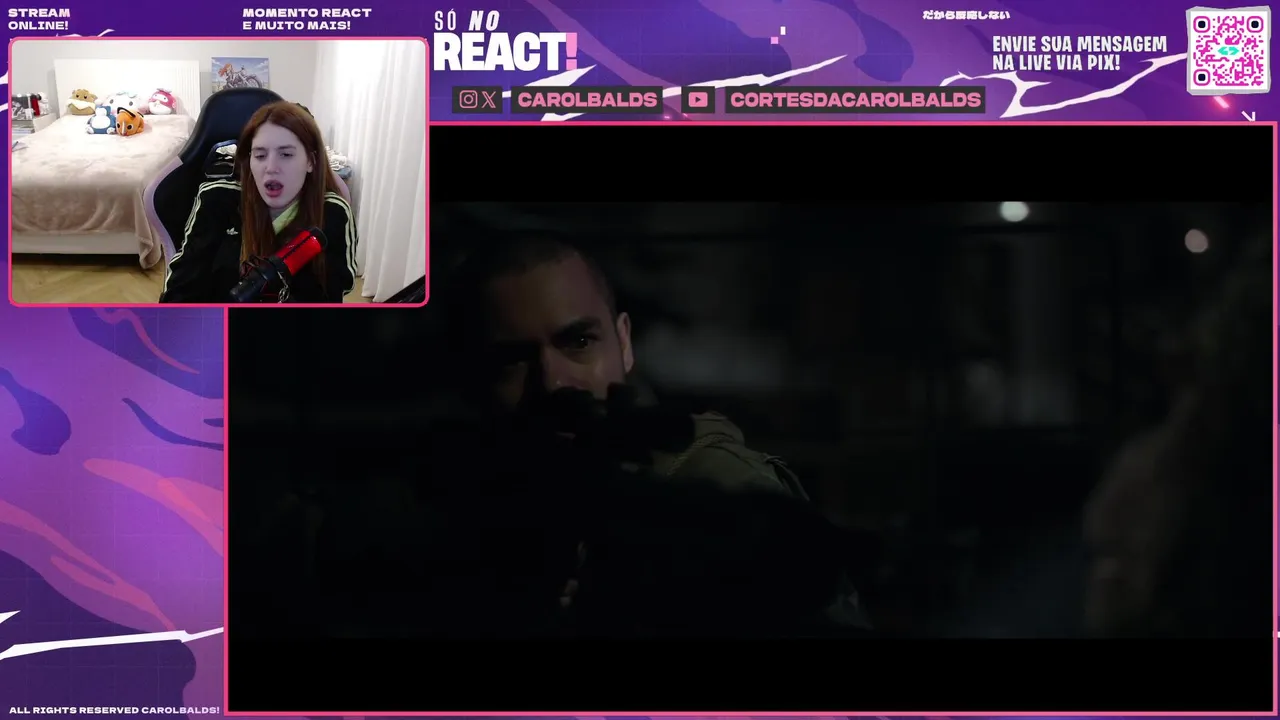This screenshot has width=1280, height=720.
Task: Click the dark movie video frame
Action: pyautogui.click(x=752, y=417)
